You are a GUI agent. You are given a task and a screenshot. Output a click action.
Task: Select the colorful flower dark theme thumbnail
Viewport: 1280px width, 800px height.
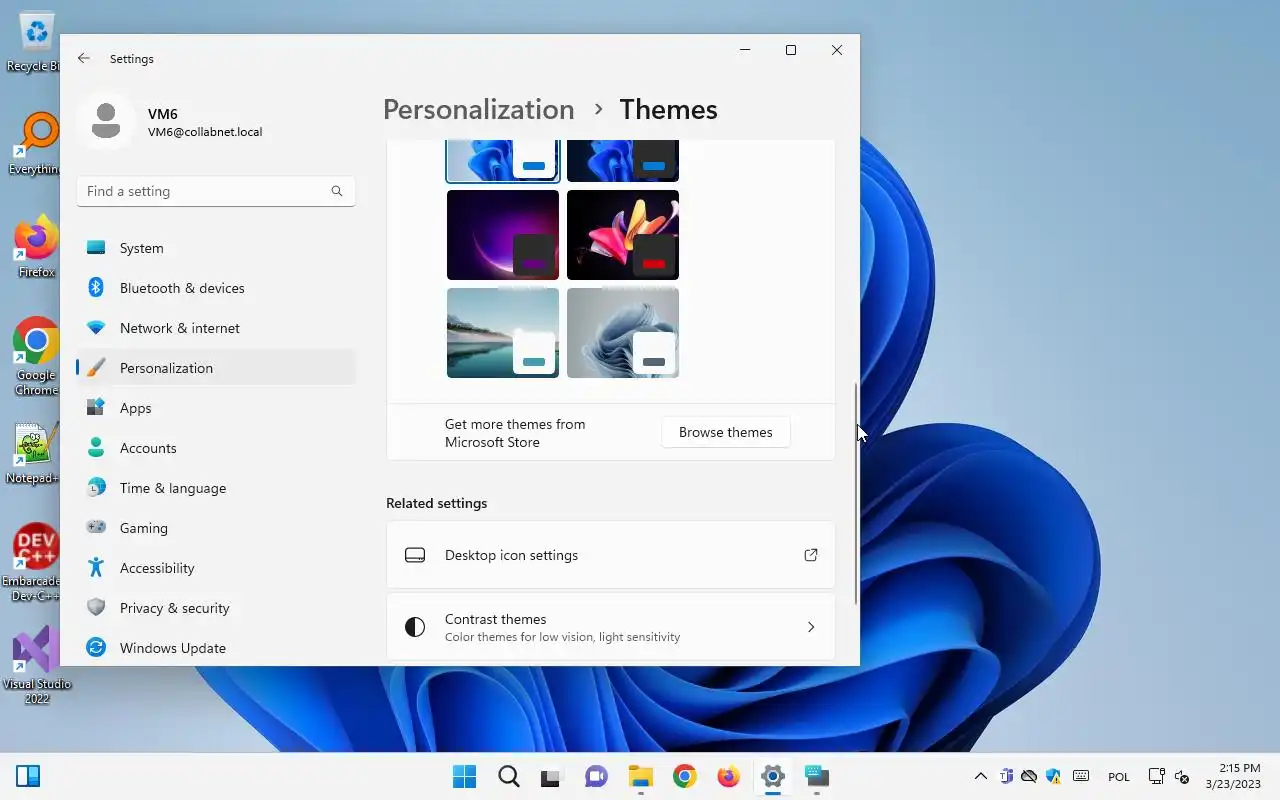[x=623, y=235]
